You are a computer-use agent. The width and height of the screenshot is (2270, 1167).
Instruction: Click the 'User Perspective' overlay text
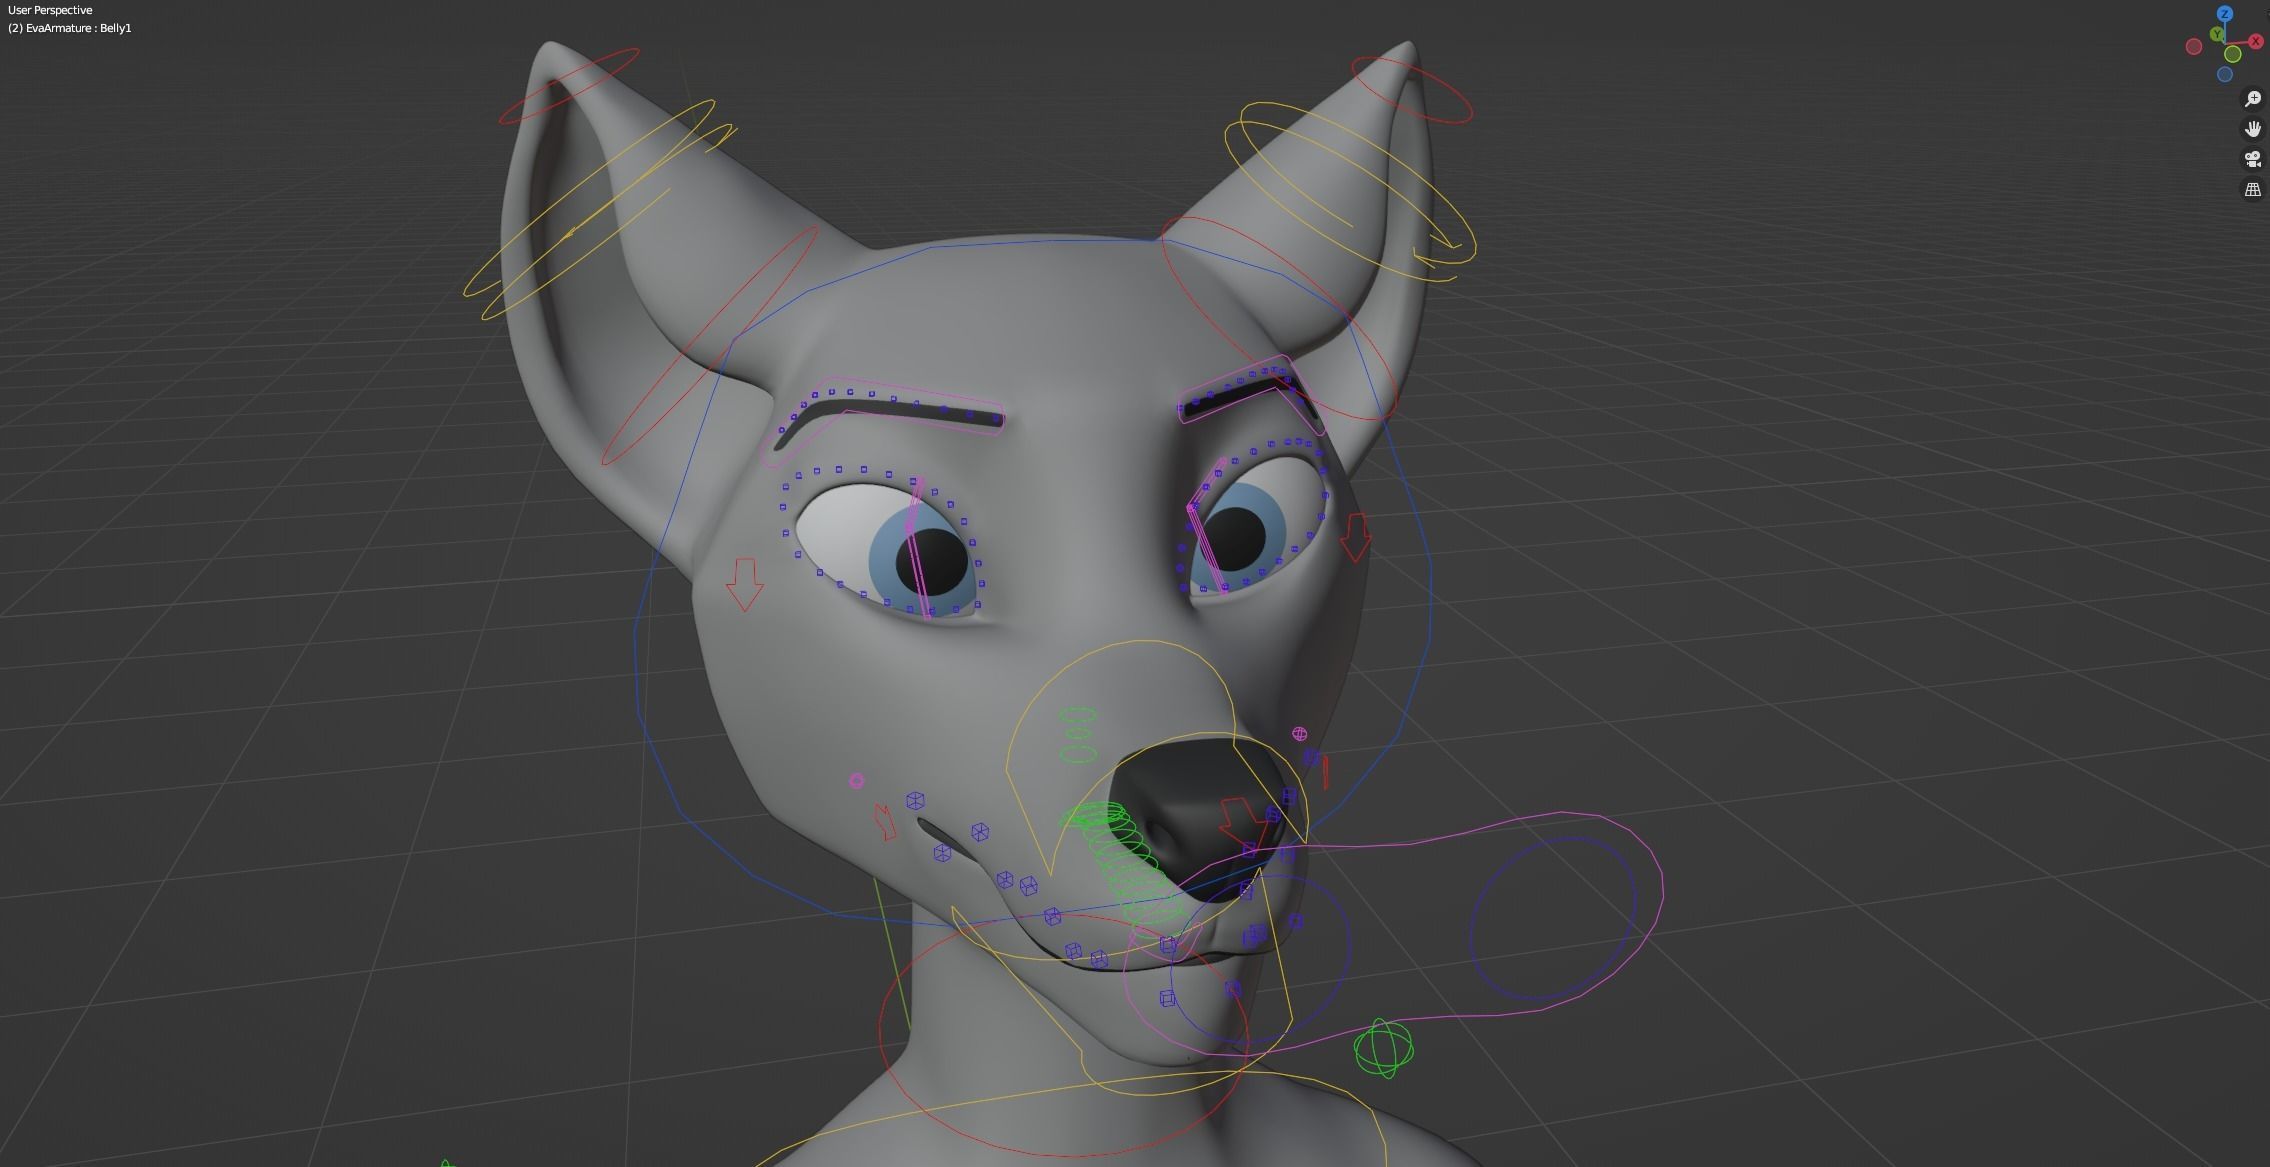click(50, 10)
